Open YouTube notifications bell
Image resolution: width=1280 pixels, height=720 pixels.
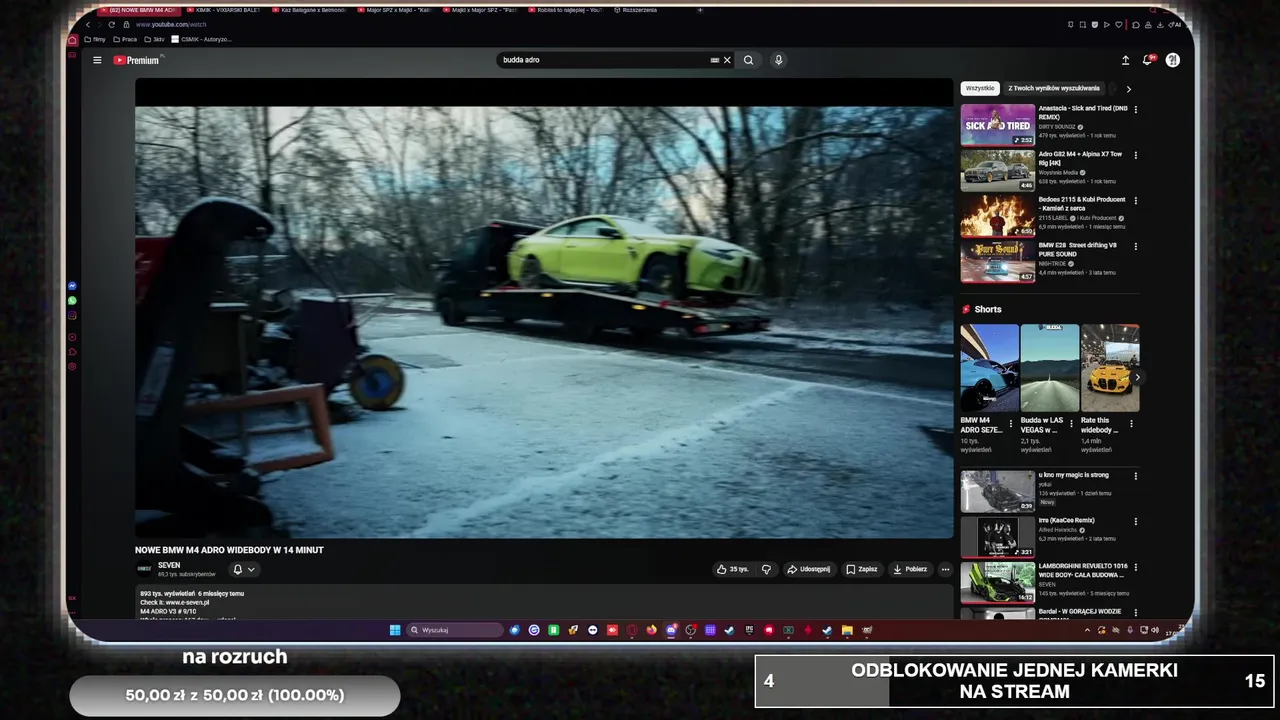1148,60
